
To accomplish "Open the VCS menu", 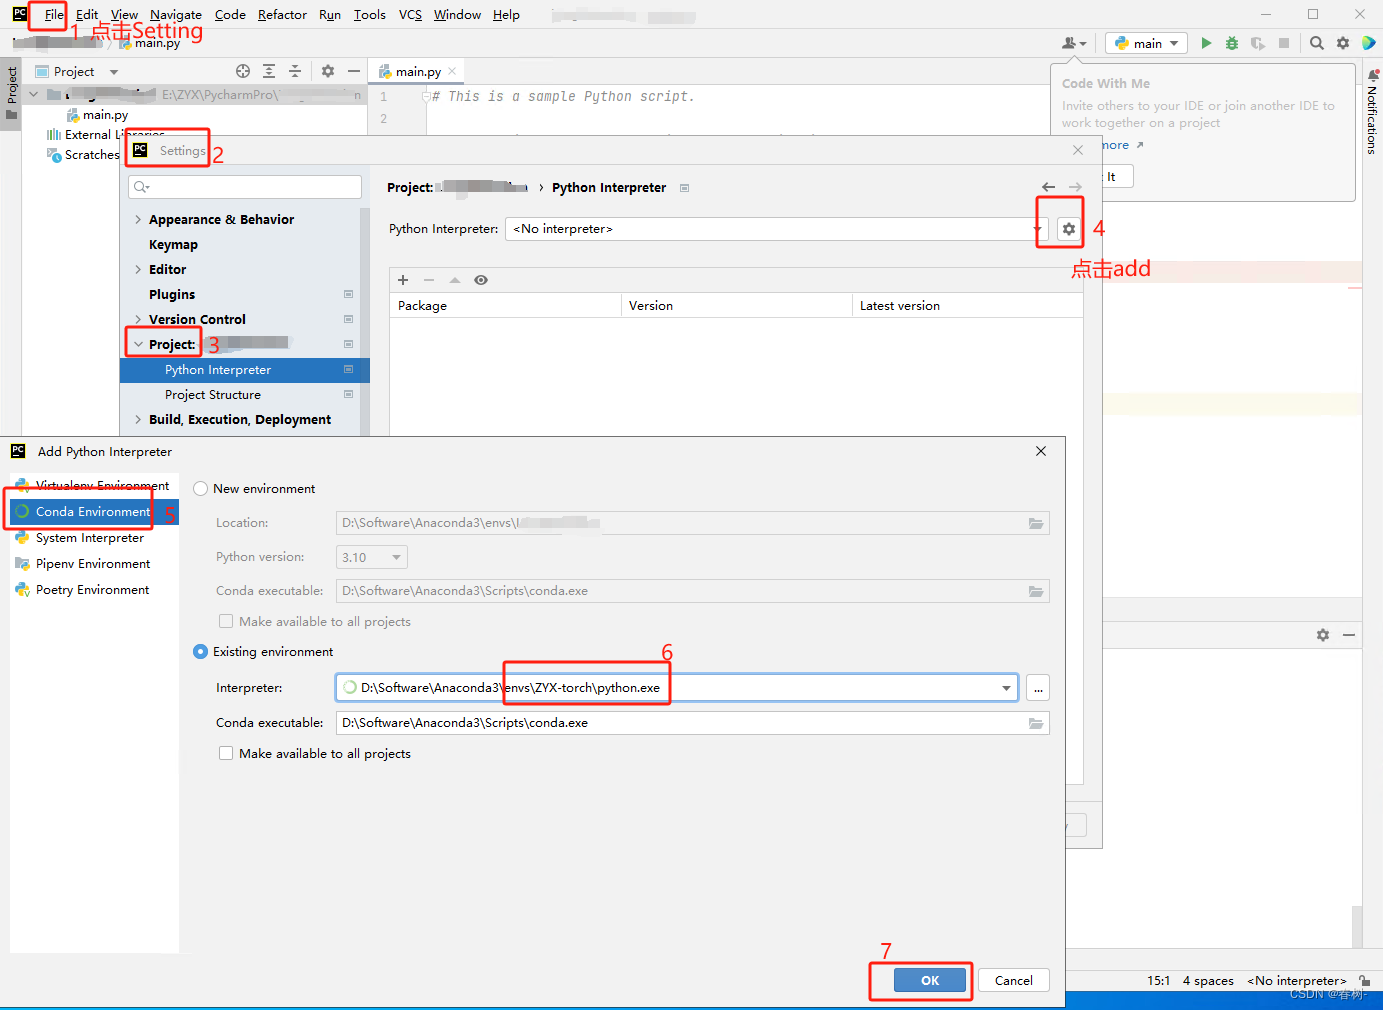I will coord(410,15).
